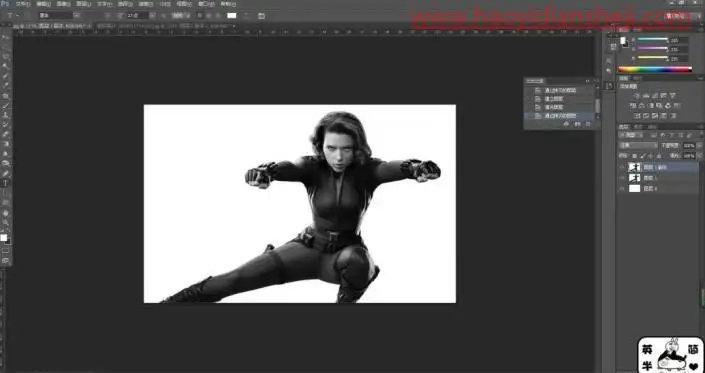Toggle lock transparent pixels
This screenshot has width=705, height=373.
click(634, 156)
